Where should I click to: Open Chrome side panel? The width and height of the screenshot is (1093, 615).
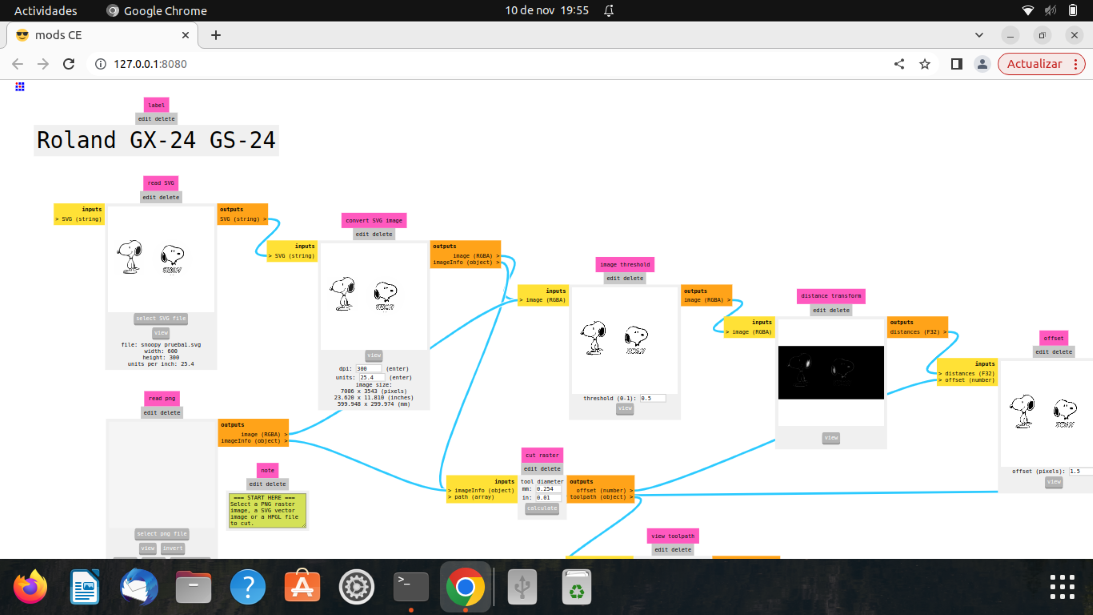[x=956, y=63]
